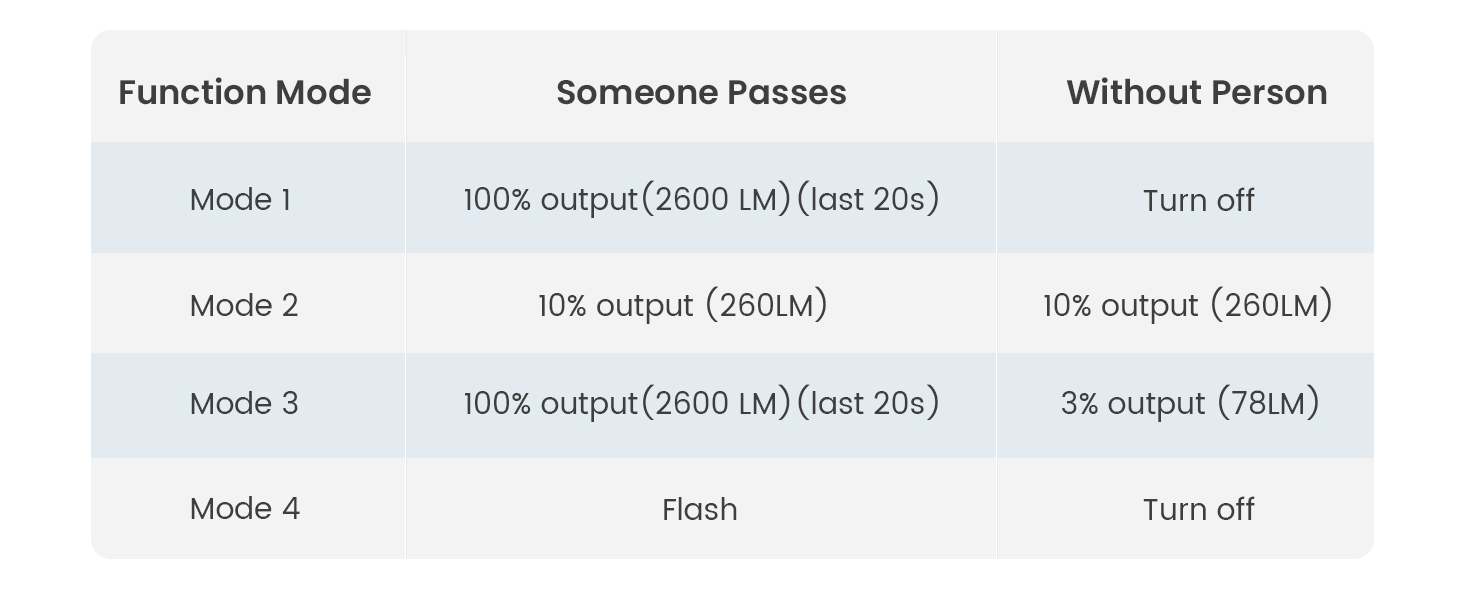The height and width of the screenshot is (600, 1464).
Task: Click the Function Mode column header
Action: 245,92
